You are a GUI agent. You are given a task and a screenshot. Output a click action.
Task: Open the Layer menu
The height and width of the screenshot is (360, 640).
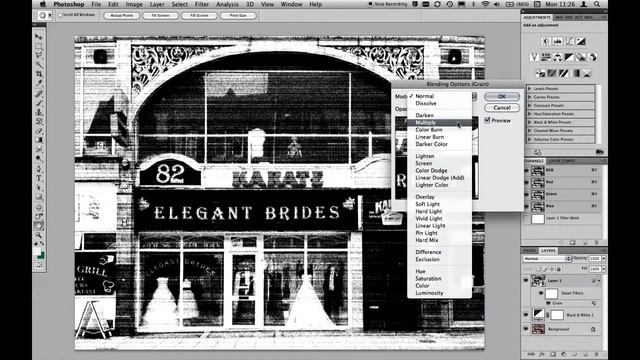coord(157,4)
